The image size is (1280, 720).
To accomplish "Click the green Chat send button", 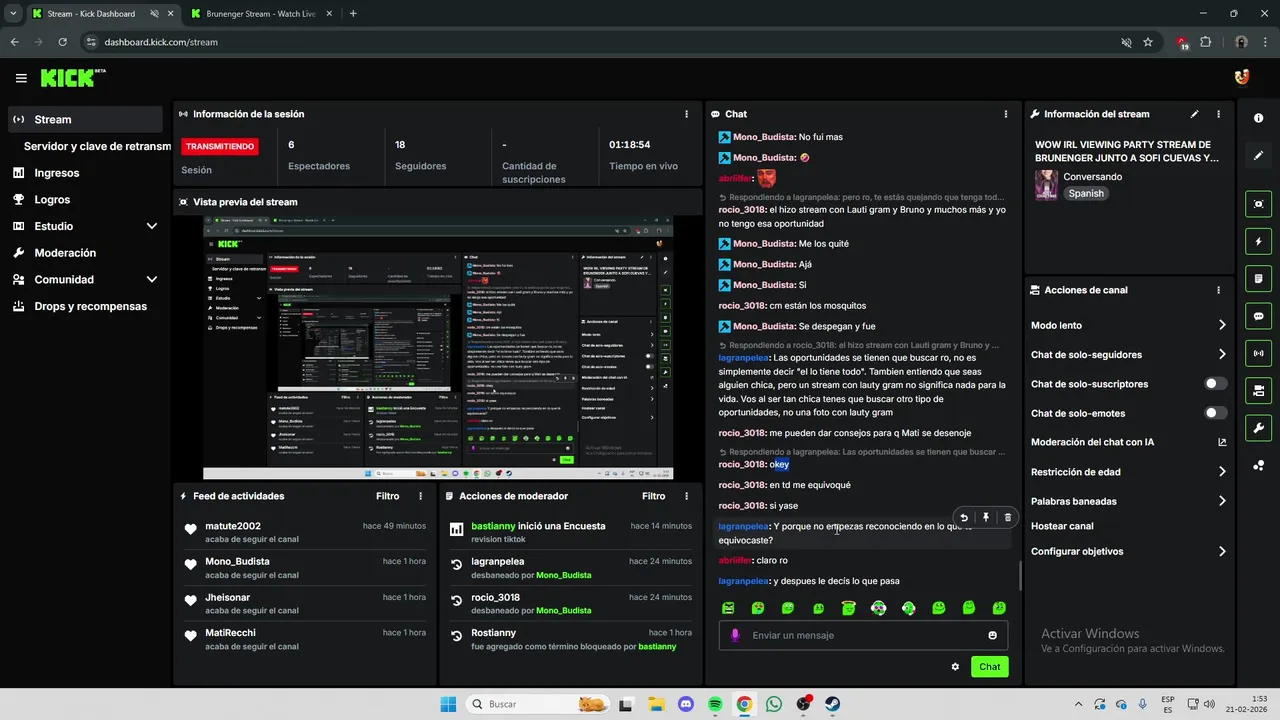I will point(989,667).
